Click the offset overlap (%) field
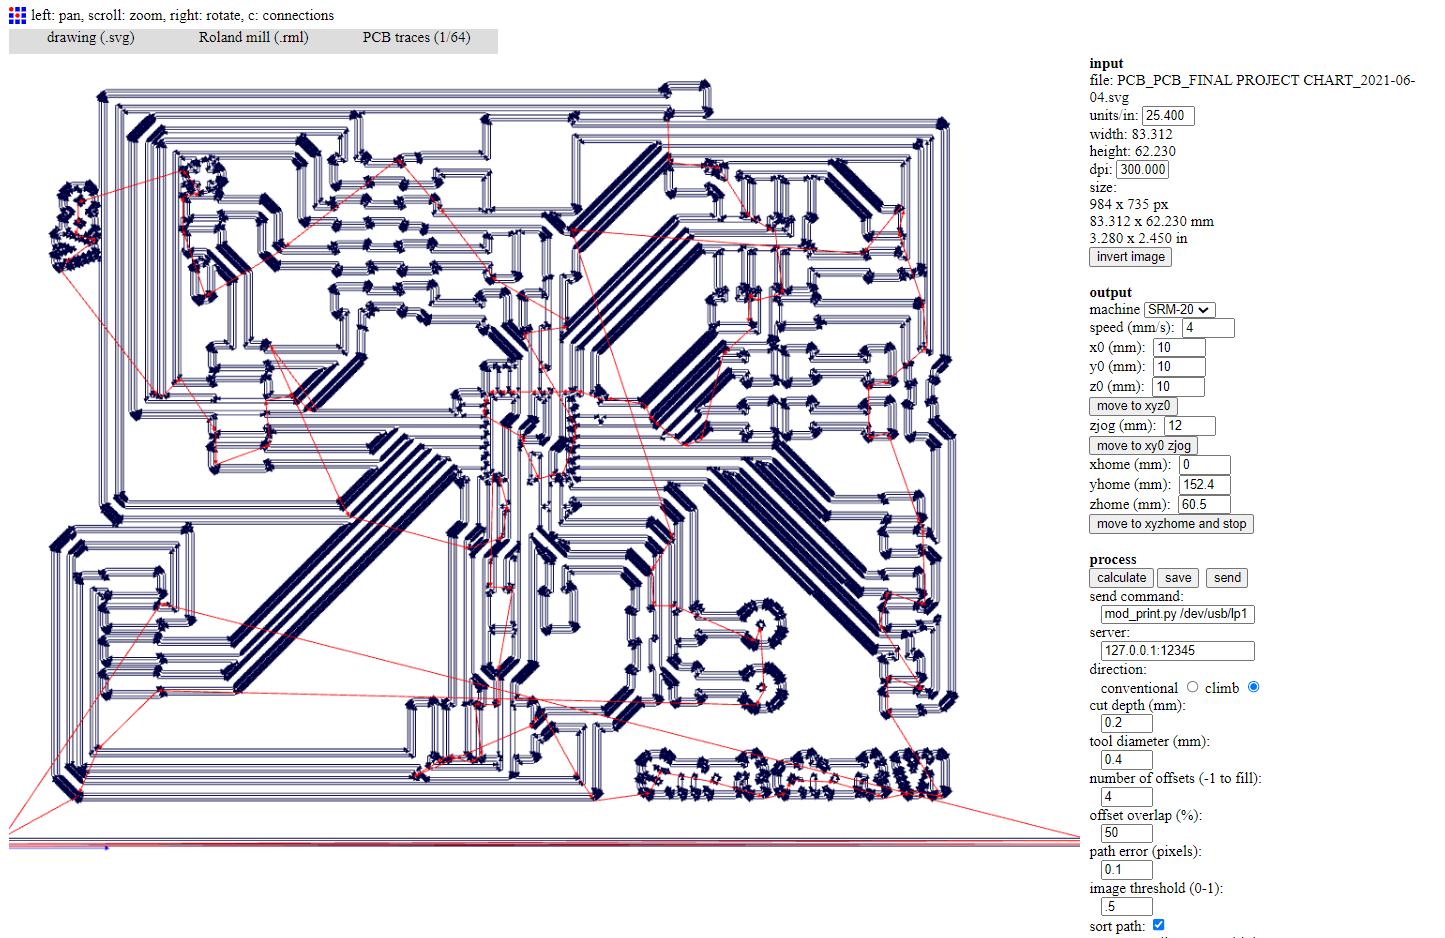The height and width of the screenshot is (938, 1445). 1127,833
